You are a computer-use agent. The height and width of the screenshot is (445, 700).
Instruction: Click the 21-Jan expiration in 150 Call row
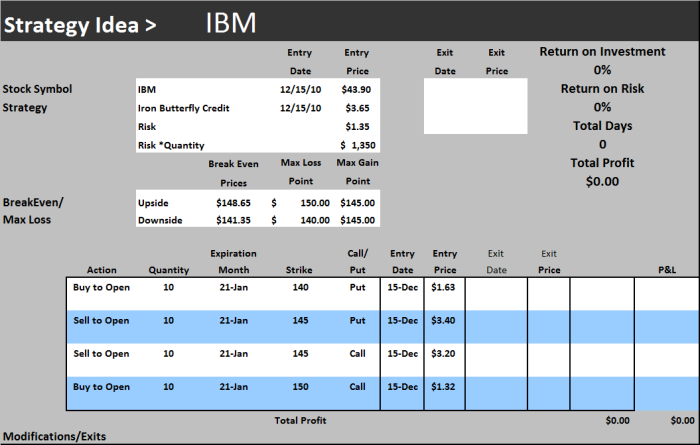(x=233, y=387)
